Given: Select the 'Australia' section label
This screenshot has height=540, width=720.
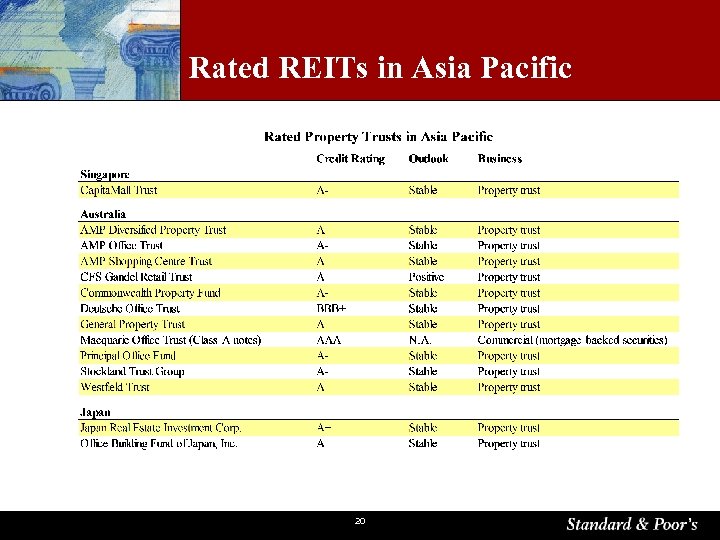Looking at the screenshot, I should [x=103, y=214].
